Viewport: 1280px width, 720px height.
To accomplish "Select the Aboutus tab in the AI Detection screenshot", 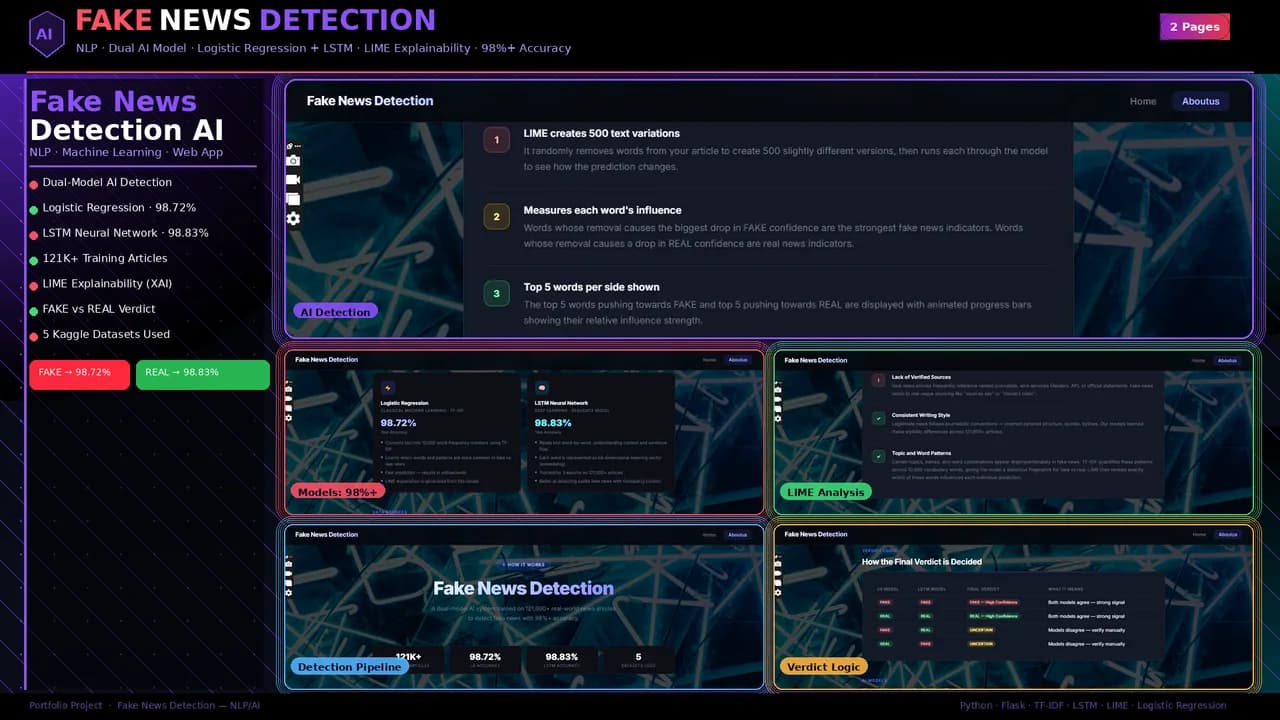I will [1201, 101].
